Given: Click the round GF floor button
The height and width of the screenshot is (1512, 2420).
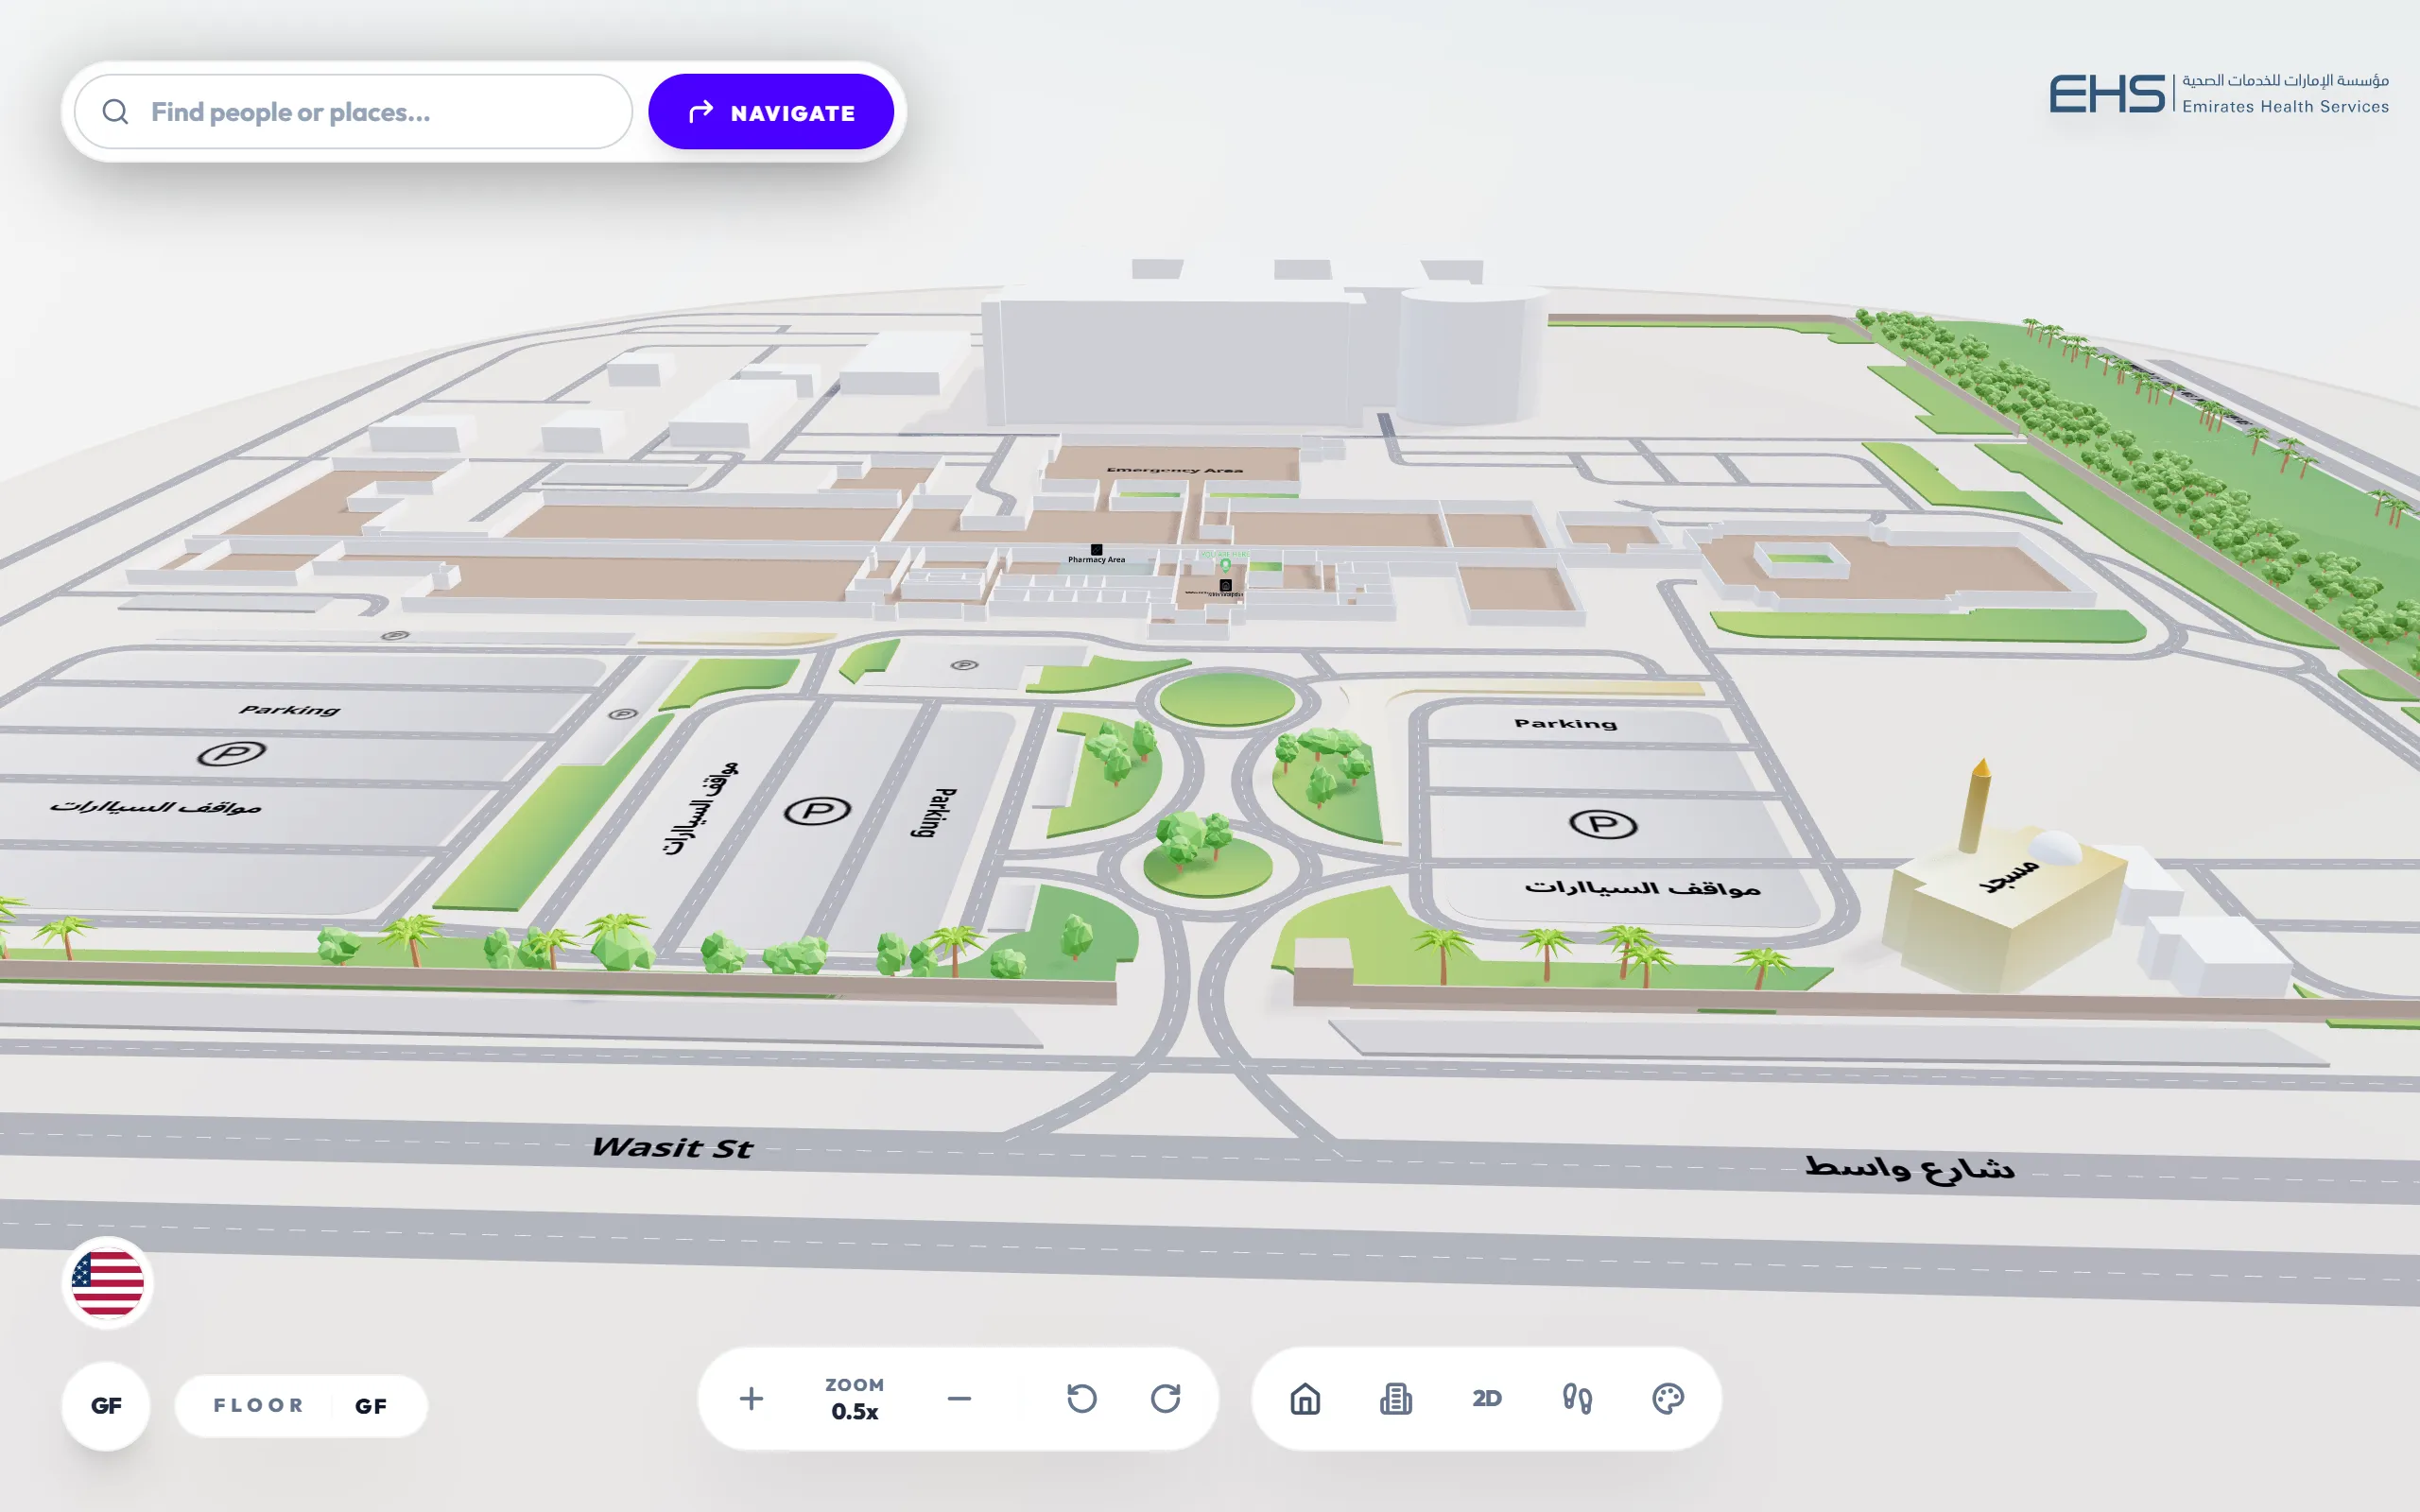Looking at the screenshot, I should click(106, 1405).
